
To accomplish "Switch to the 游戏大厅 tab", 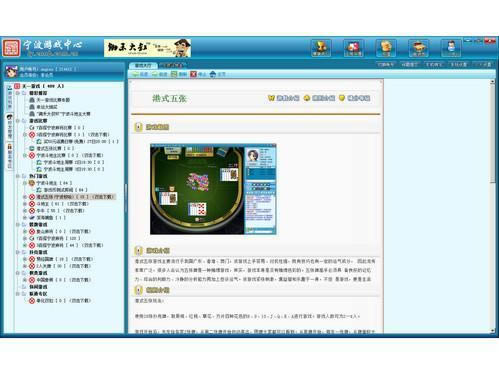I will tap(143, 65).
